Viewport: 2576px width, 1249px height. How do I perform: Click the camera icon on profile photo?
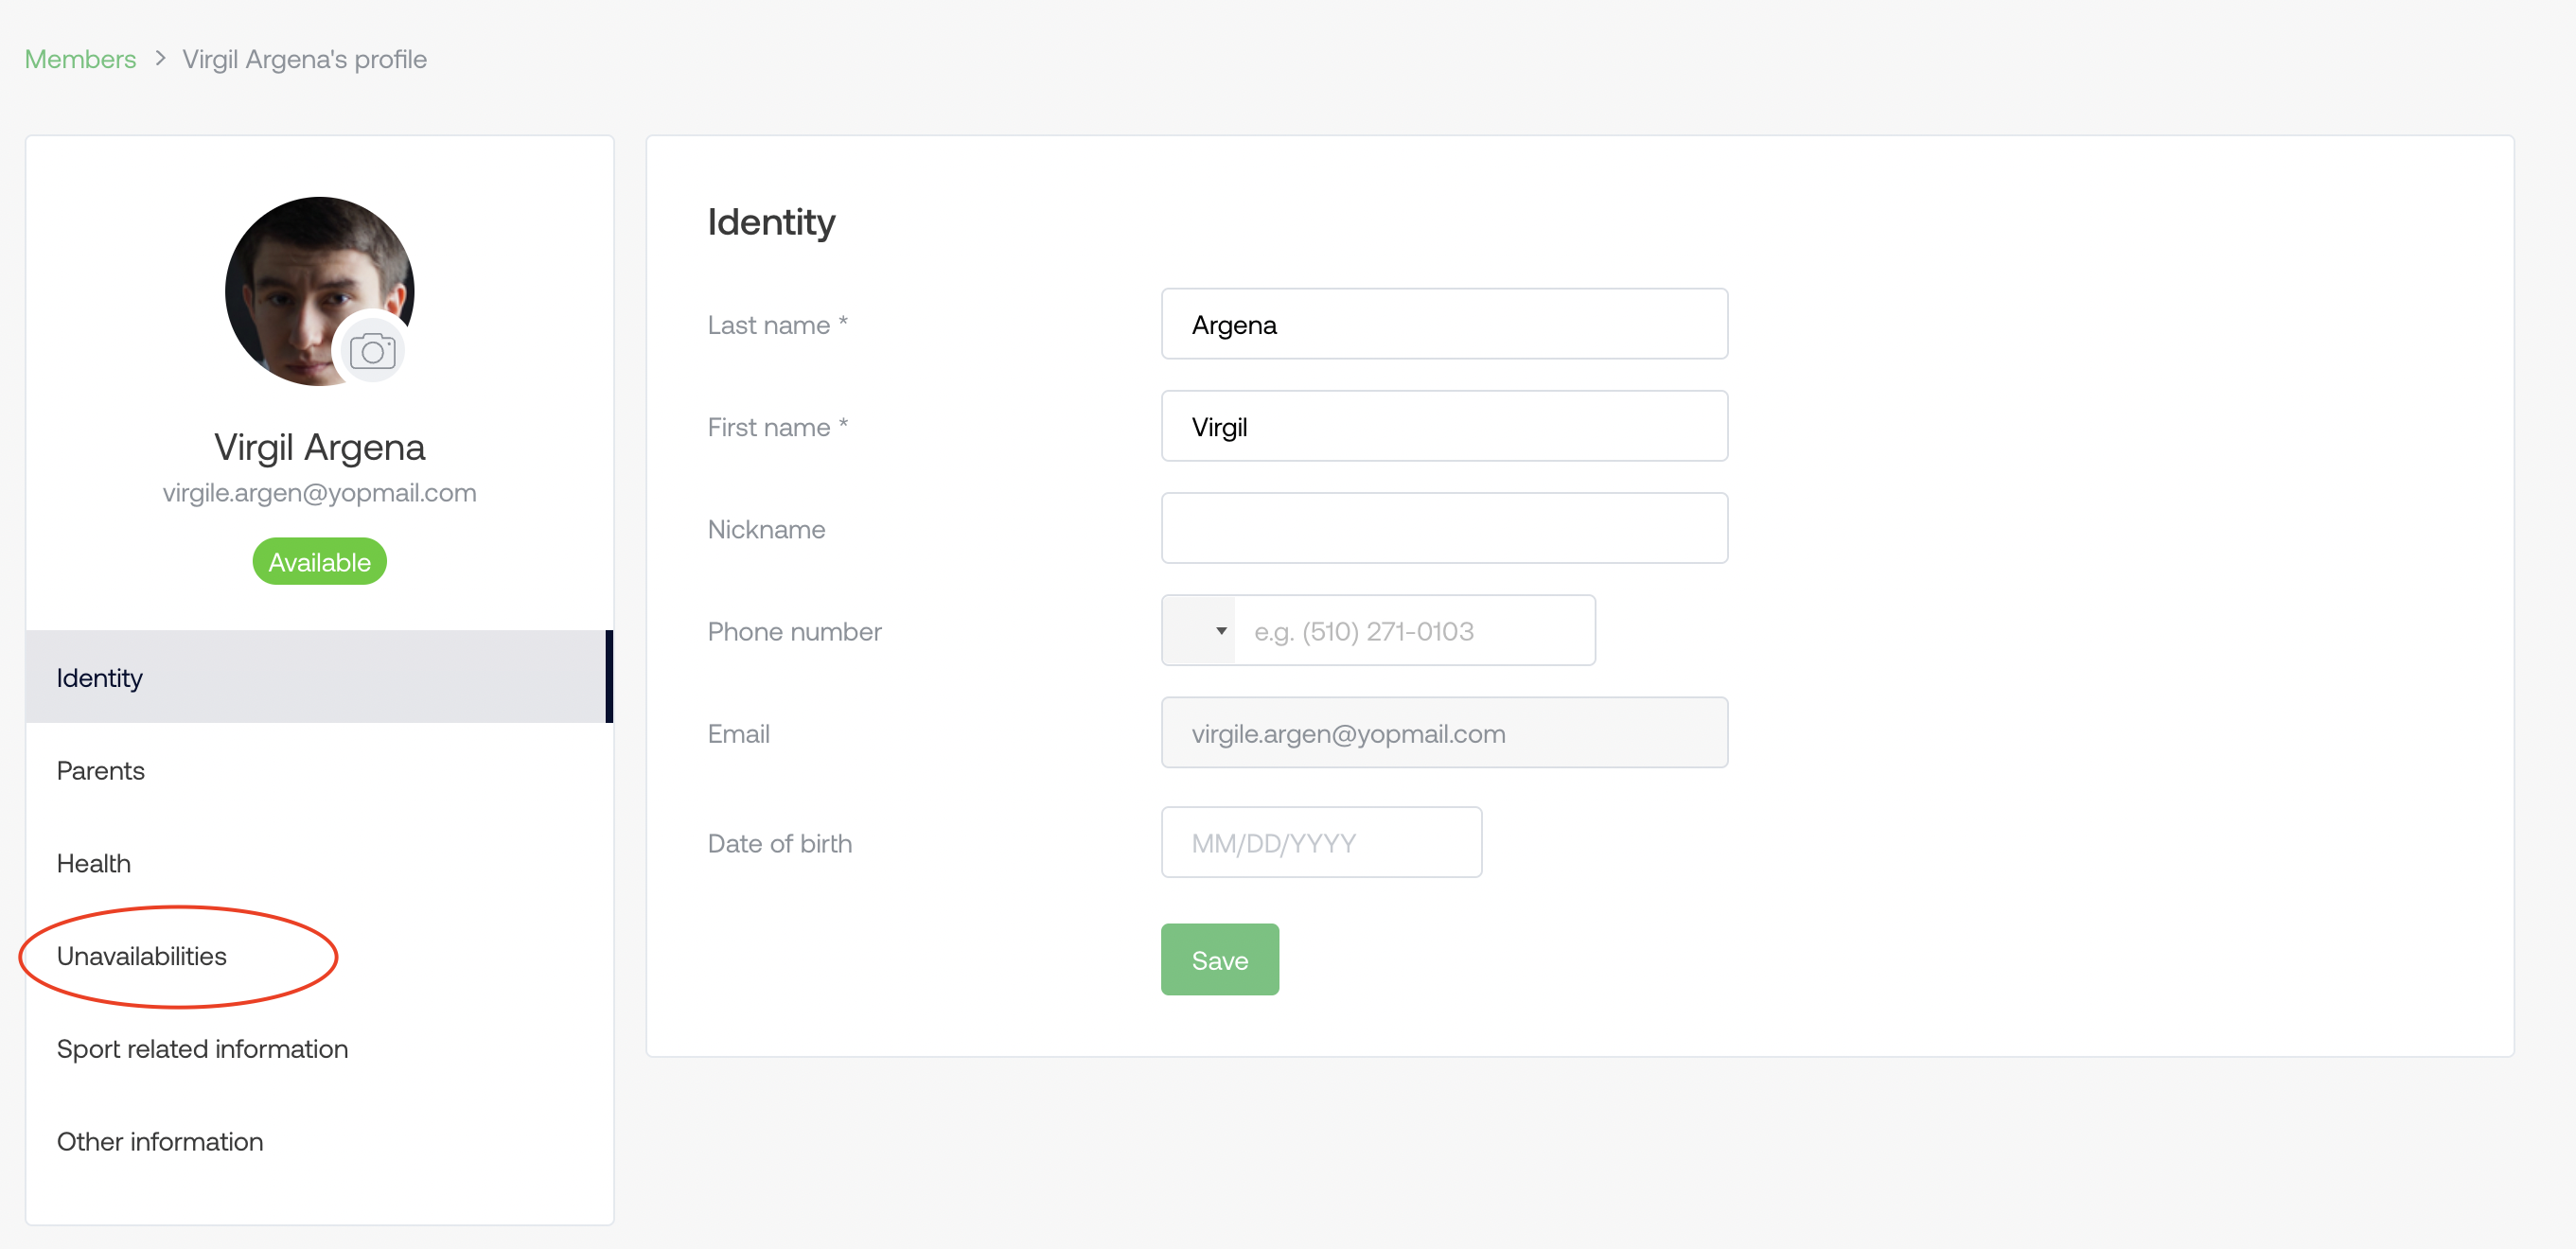point(372,351)
